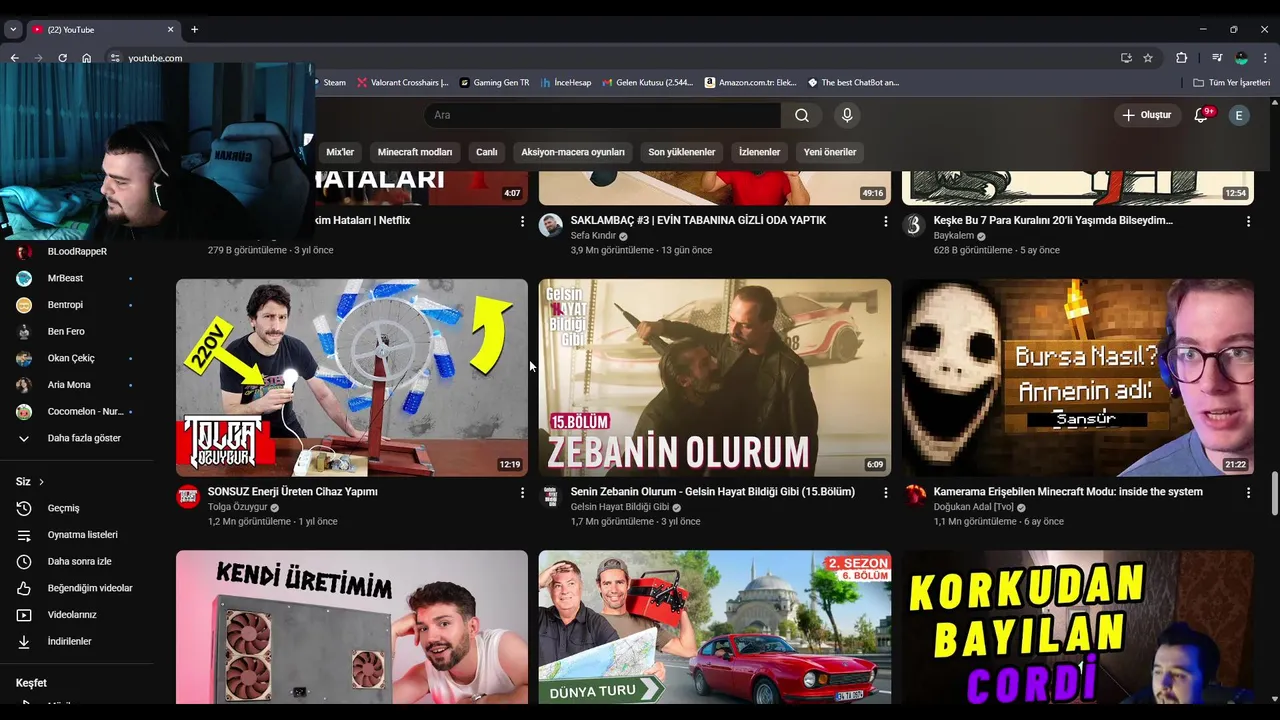Image resolution: width=1280 pixels, height=720 pixels.
Task: Play SONSUZ Enerji Üreten Cihaz thumbnail
Action: click(x=352, y=377)
